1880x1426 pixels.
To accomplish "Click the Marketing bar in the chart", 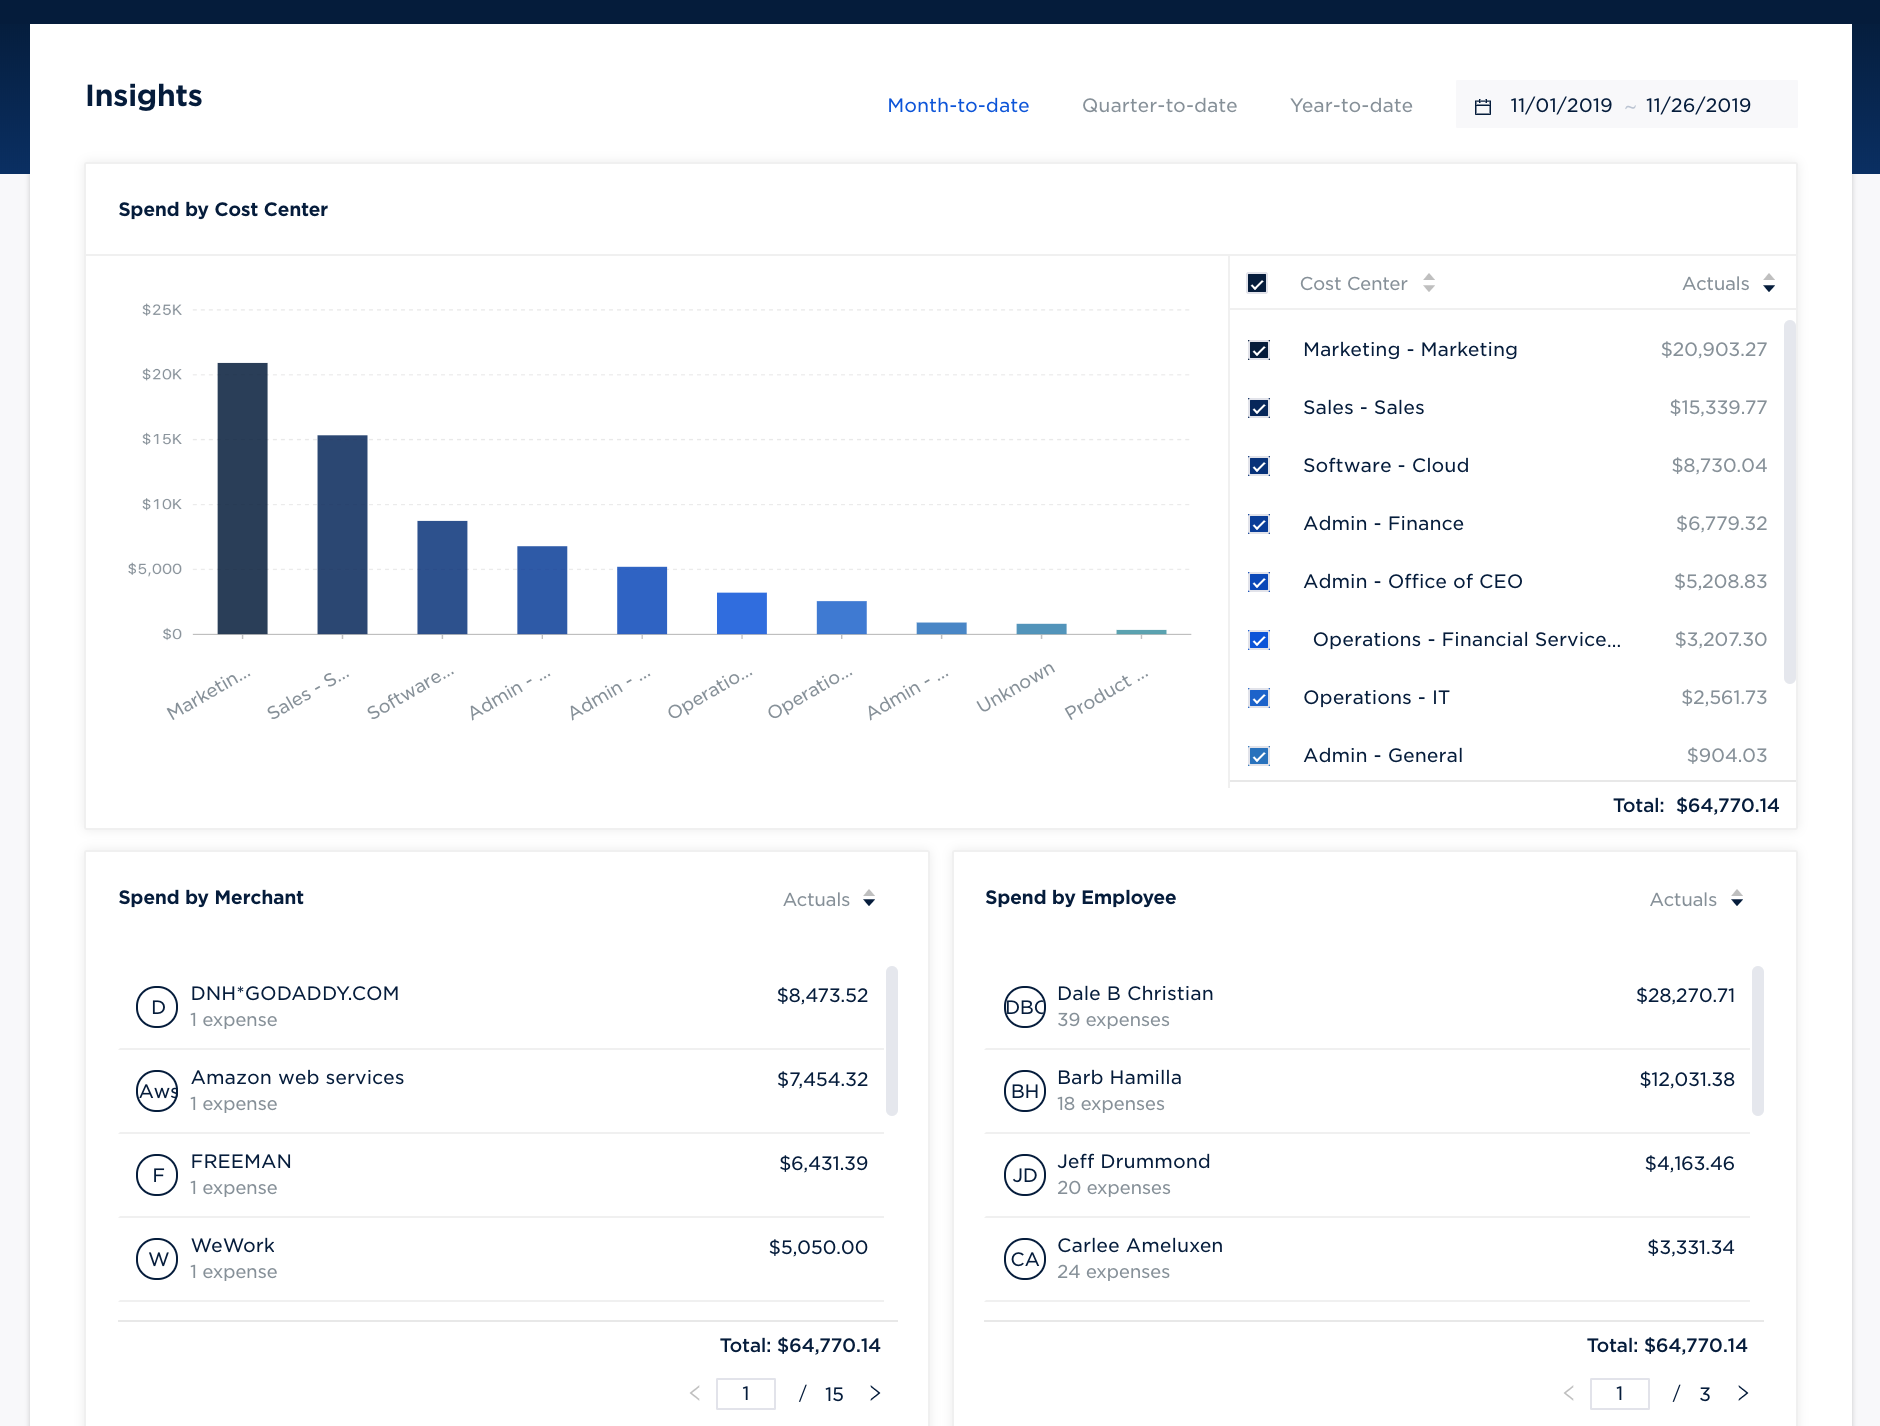I will tap(242, 498).
